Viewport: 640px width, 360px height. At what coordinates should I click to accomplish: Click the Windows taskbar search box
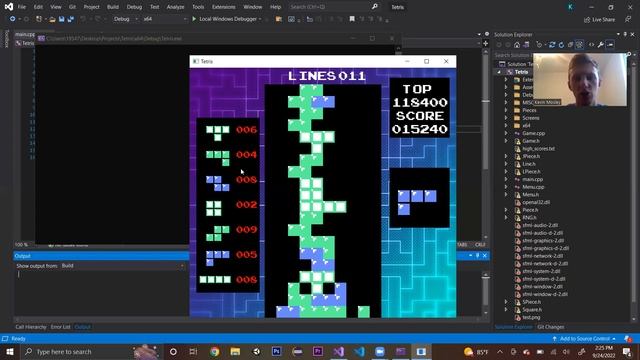pyautogui.click(x=91, y=352)
